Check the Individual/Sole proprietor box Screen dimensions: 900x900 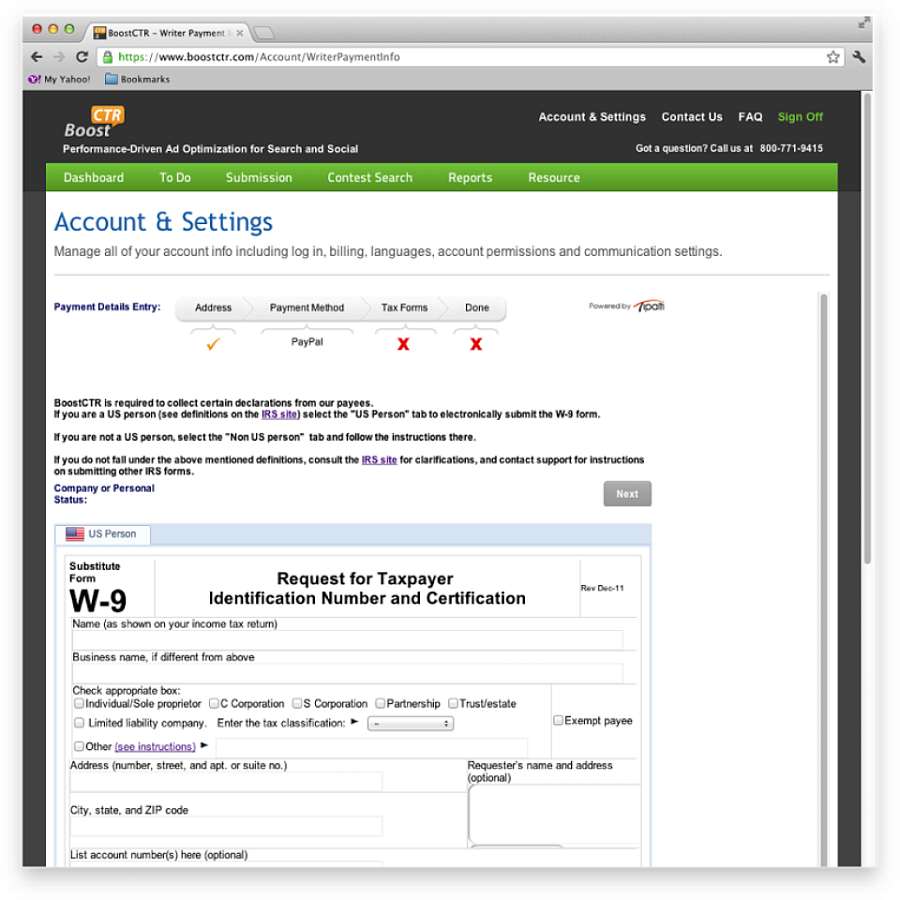pyautogui.click(x=79, y=703)
